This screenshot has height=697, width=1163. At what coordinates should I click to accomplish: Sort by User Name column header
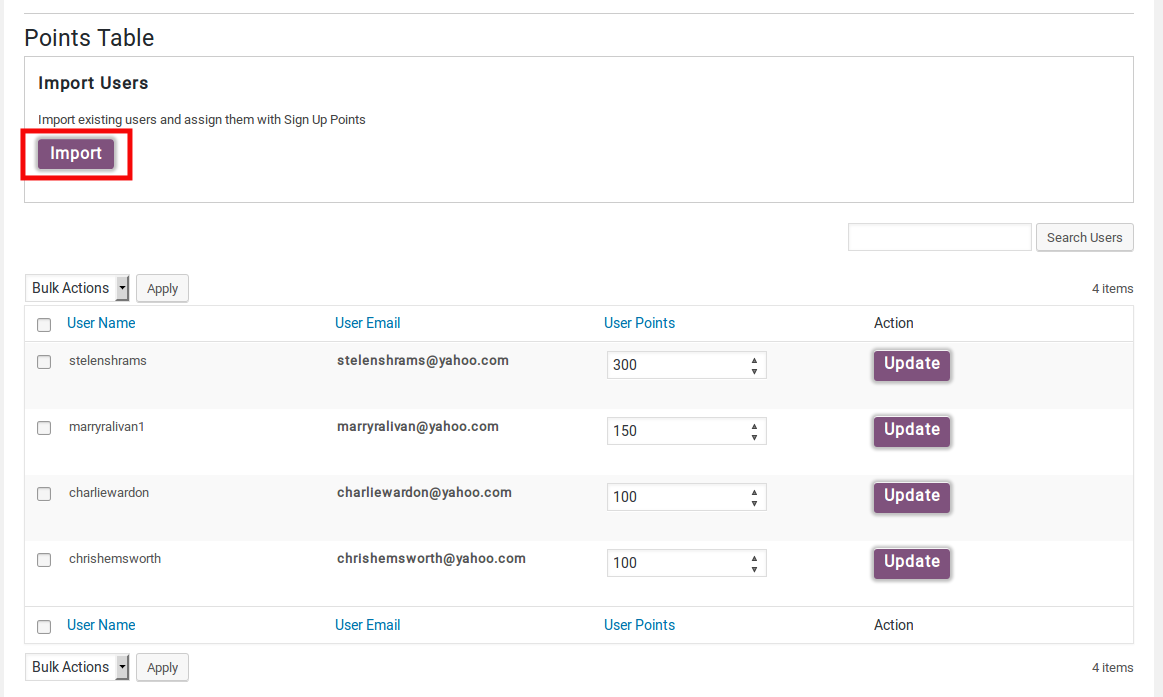coord(101,323)
